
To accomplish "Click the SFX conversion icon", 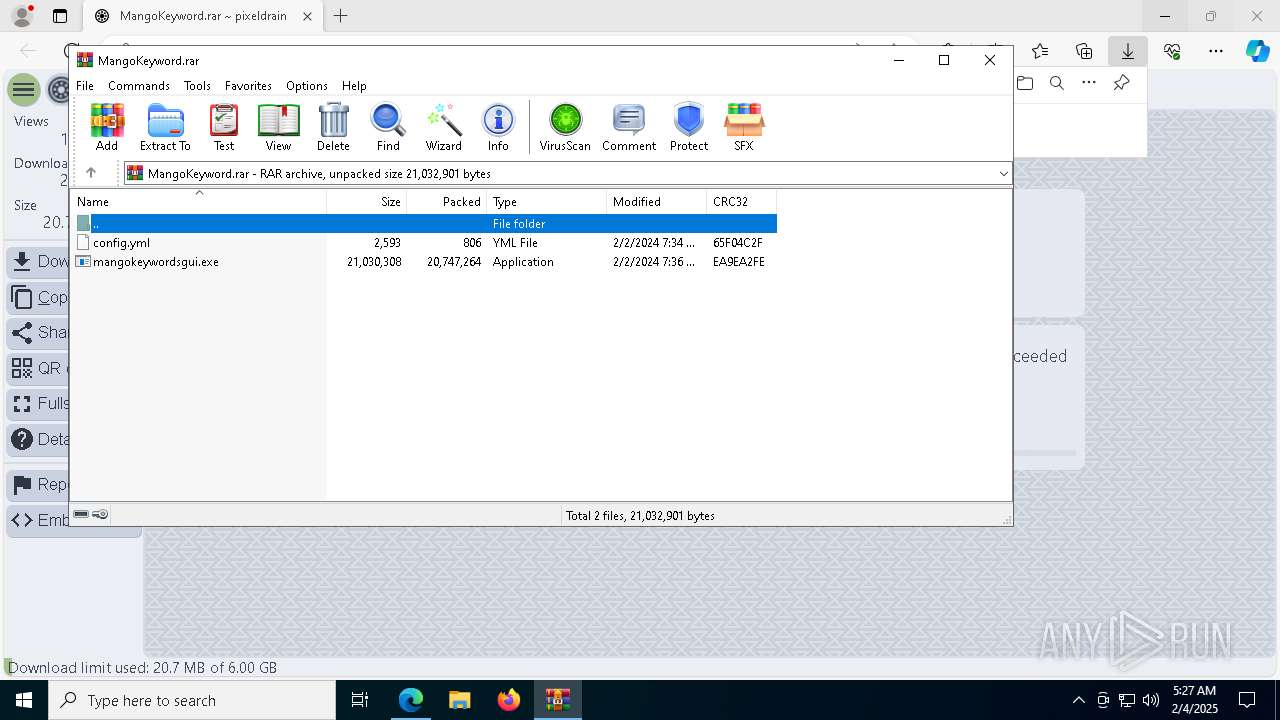I will pos(744,128).
